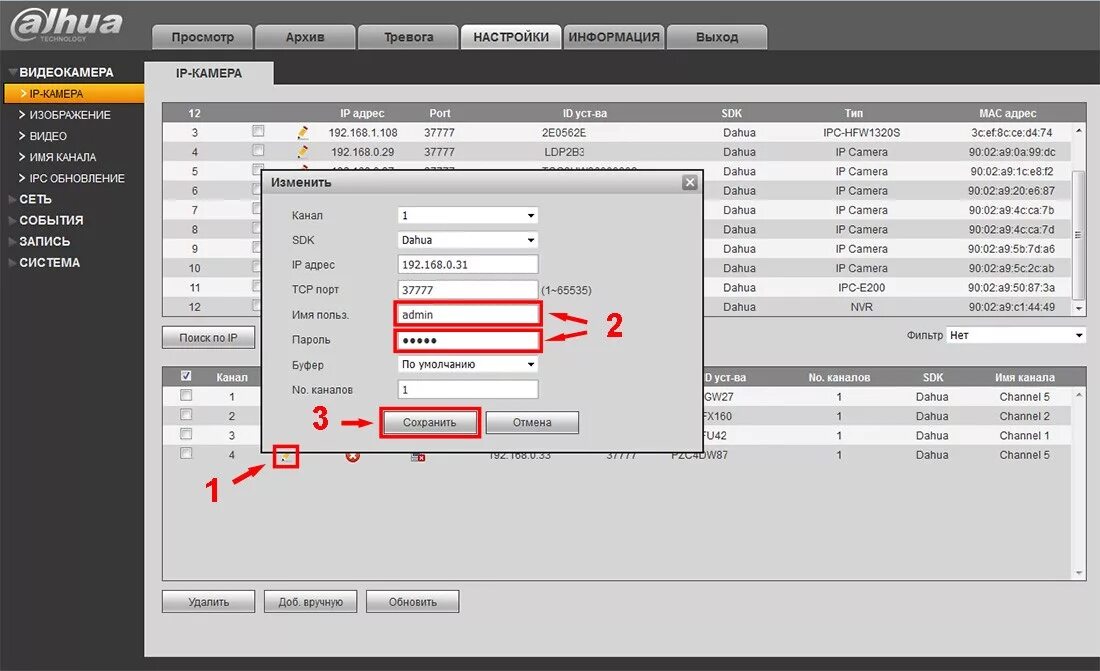This screenshot has width=1100, height=671.
Task: Click the No. каналов column header
Action: [x=839, y=377]
